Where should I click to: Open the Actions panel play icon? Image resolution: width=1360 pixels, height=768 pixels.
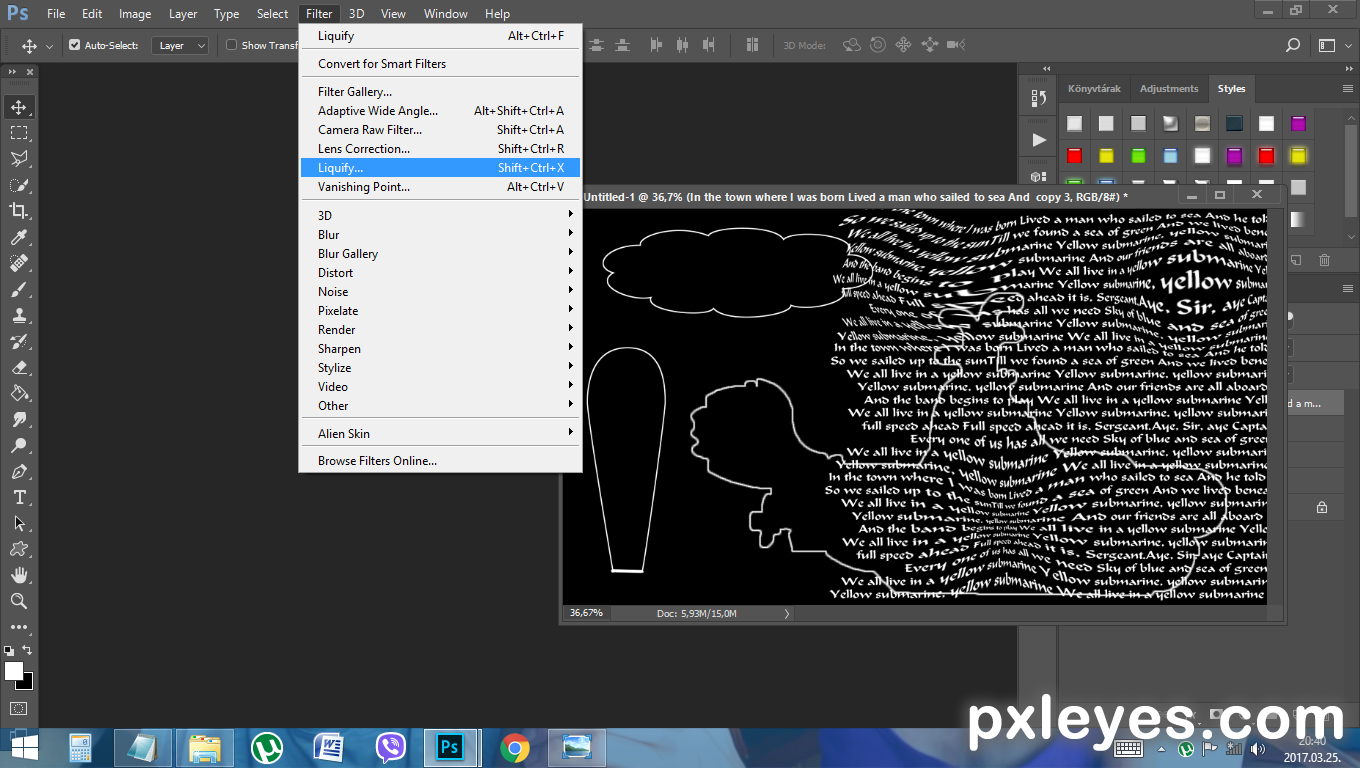[1038, 140]
